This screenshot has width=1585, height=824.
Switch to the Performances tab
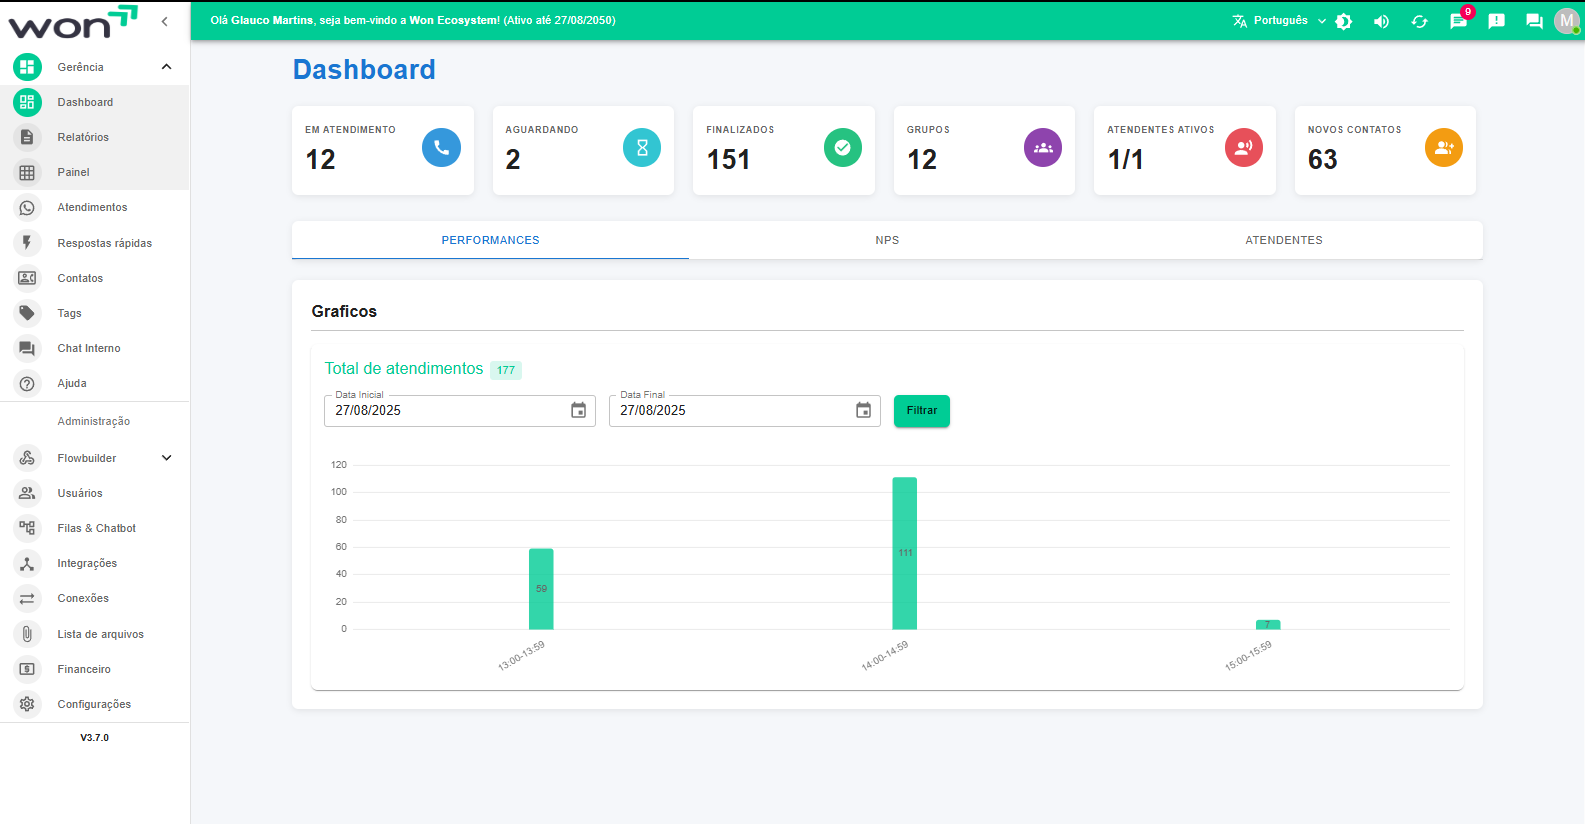tap(490, 240)
